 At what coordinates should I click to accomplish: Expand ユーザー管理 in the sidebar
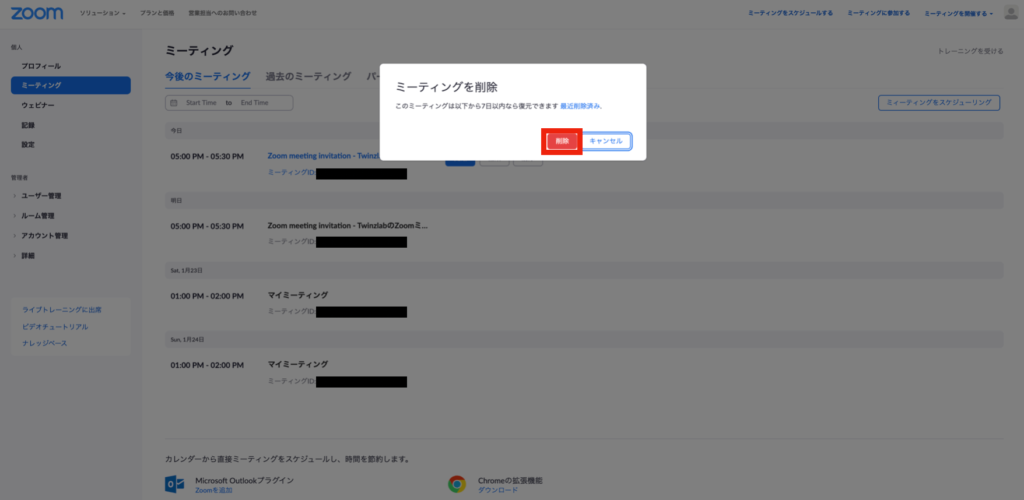coord(41,196)
